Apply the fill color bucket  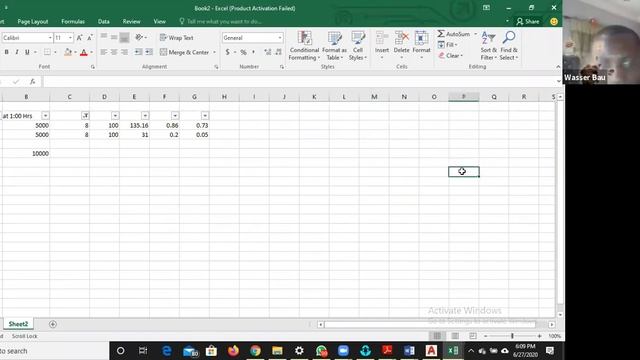click(x=68, y=52)
